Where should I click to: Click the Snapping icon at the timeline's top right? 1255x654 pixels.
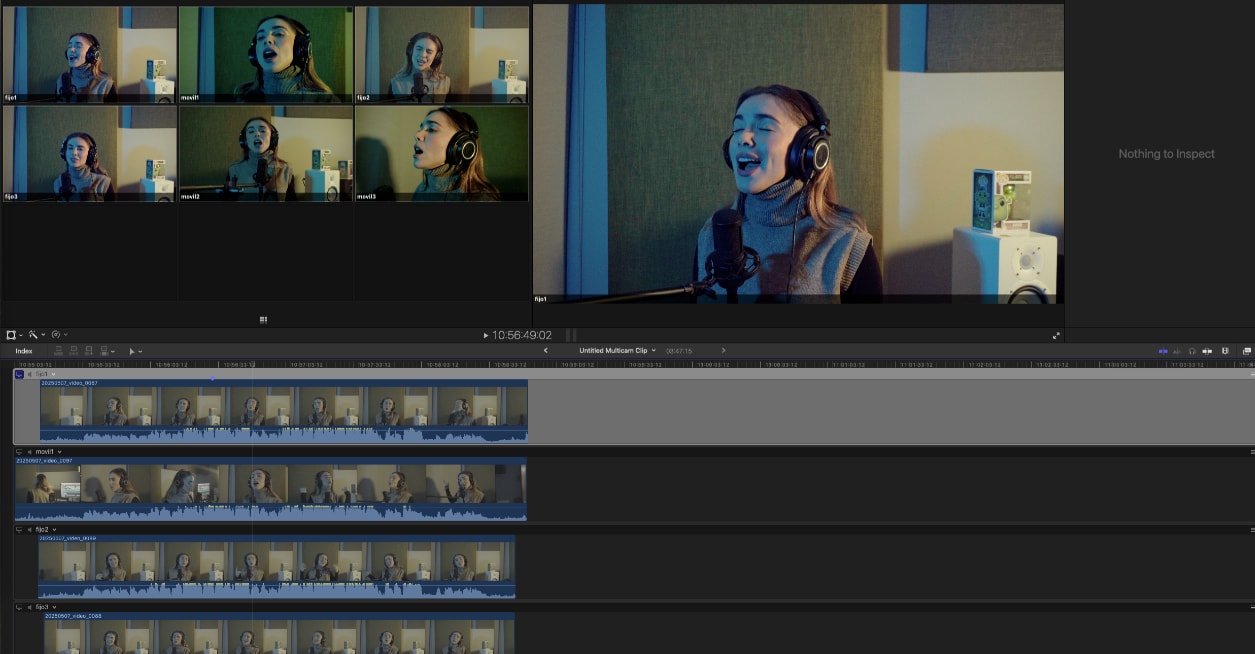[x=1207, y=352]
